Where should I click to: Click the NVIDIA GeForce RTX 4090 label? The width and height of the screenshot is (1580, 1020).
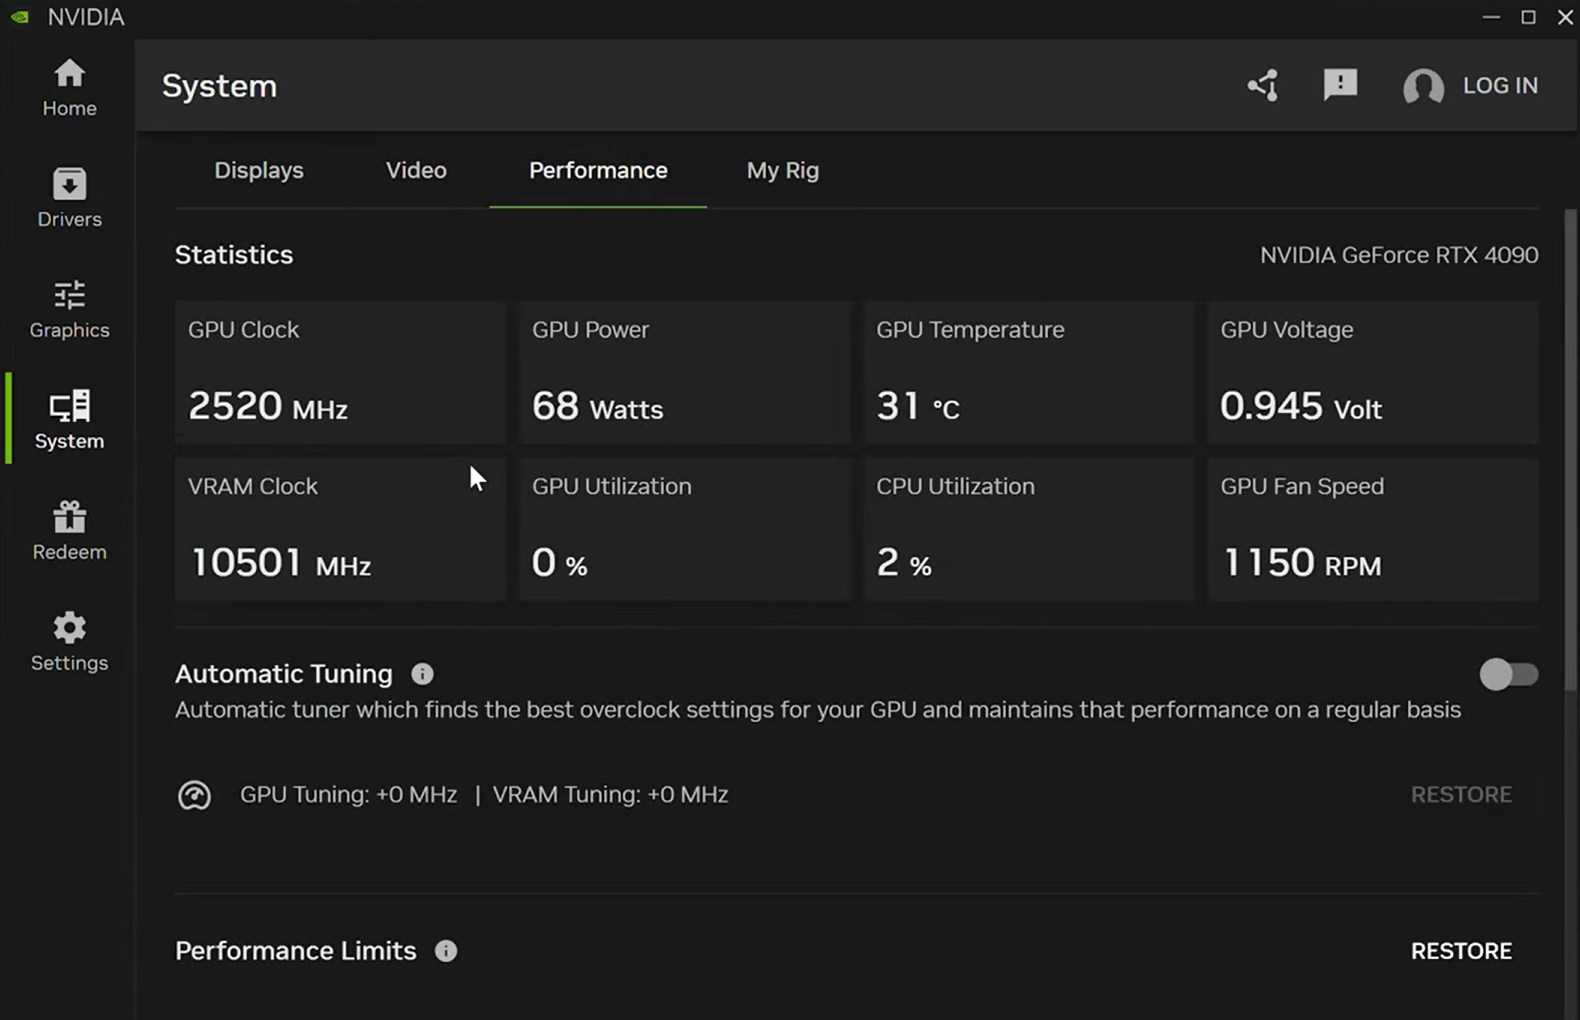point(1399,255)
